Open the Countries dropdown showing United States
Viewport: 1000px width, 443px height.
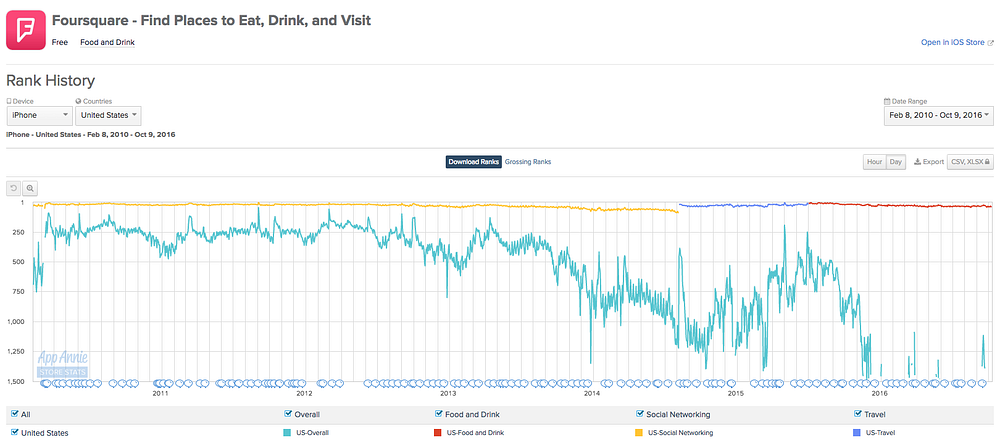[x=108, y=115]
